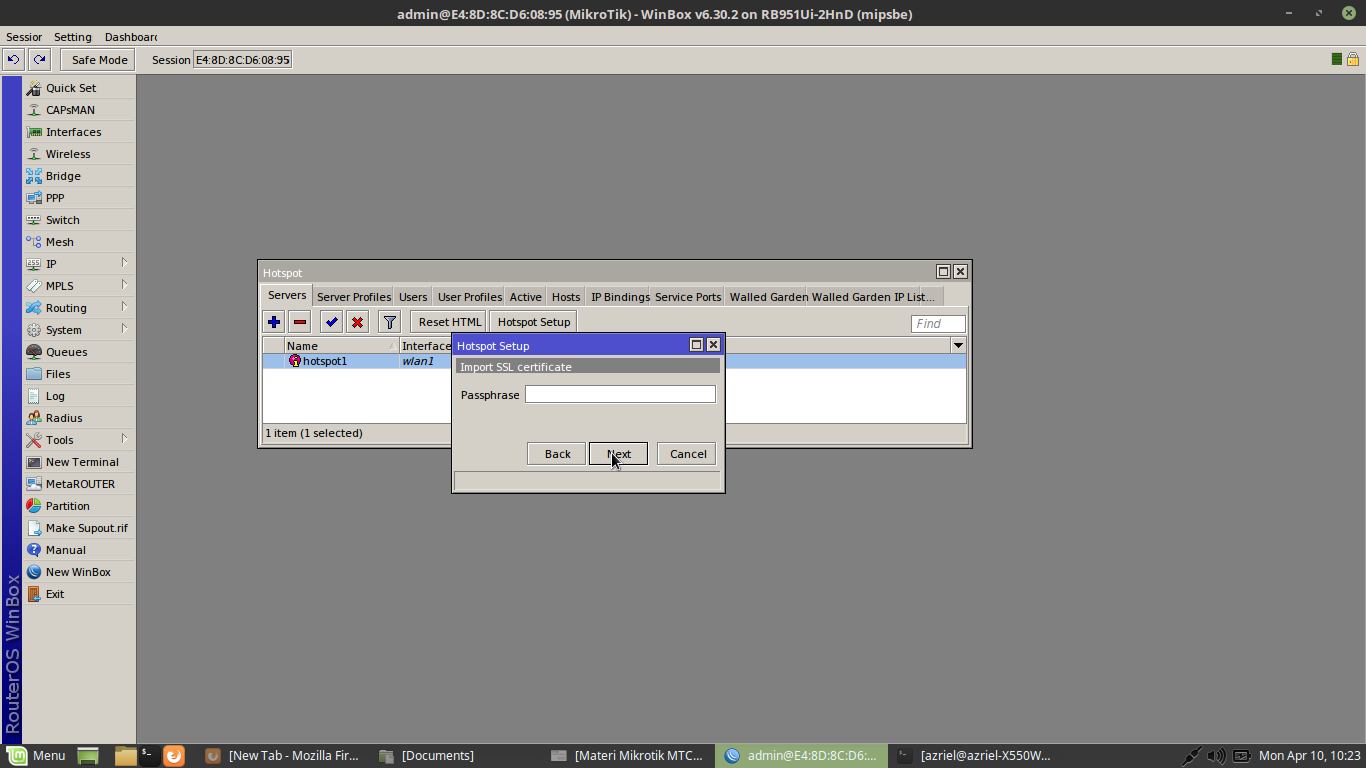
Task: Expand the System submenu
Action: pos(79,330)
